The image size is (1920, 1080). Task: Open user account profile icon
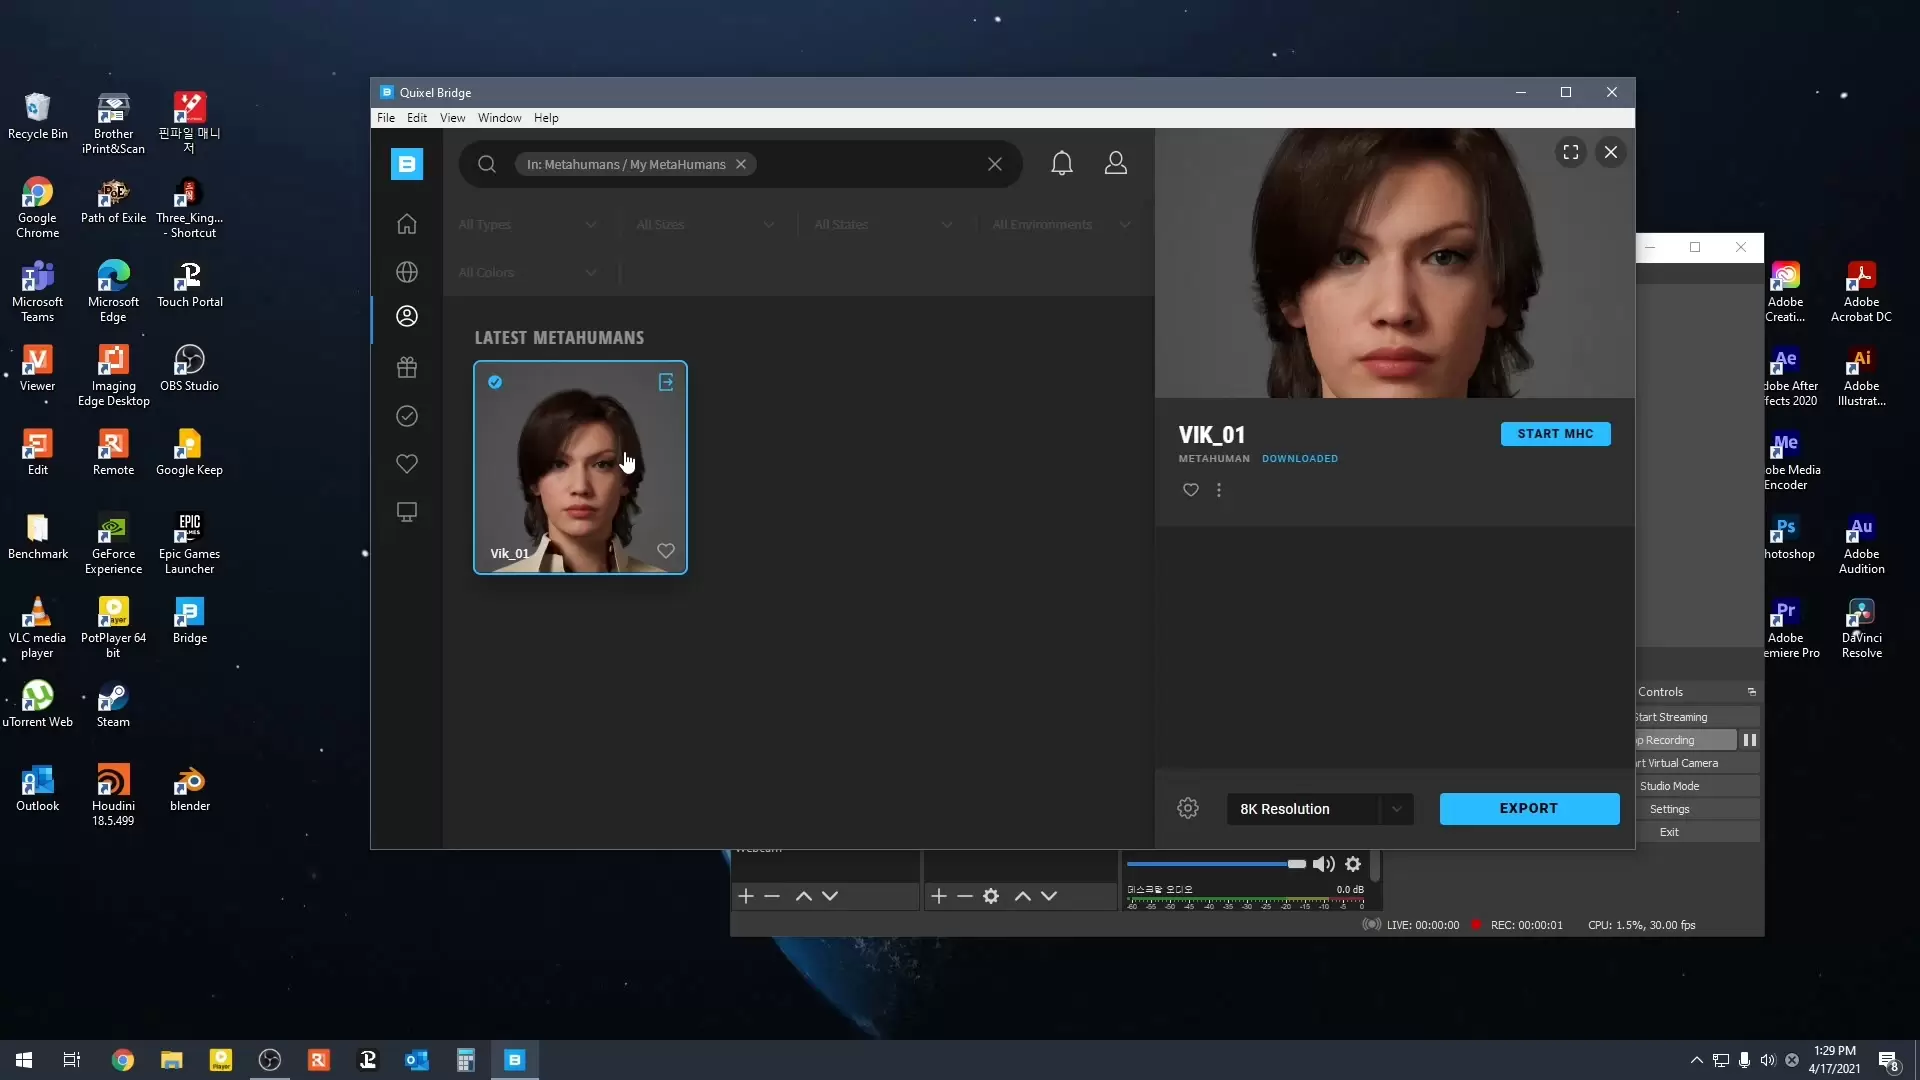1115,164
